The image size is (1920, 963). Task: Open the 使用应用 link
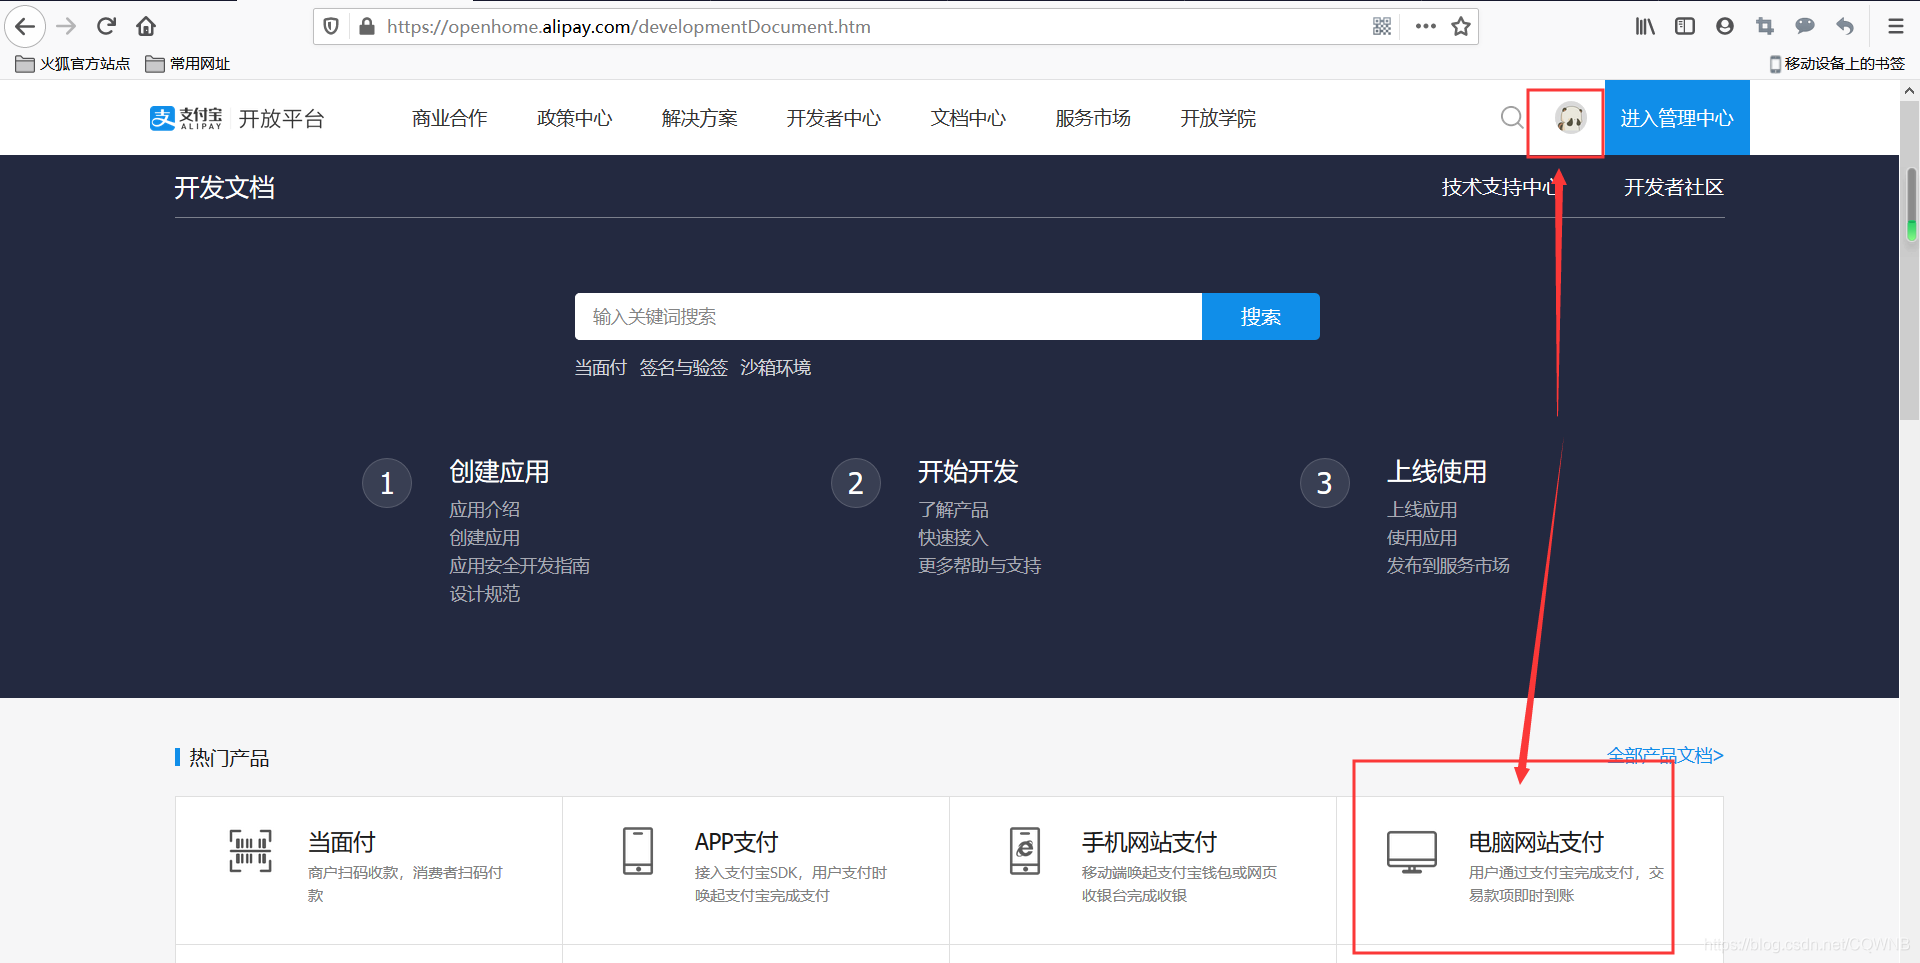point(1422,538)
